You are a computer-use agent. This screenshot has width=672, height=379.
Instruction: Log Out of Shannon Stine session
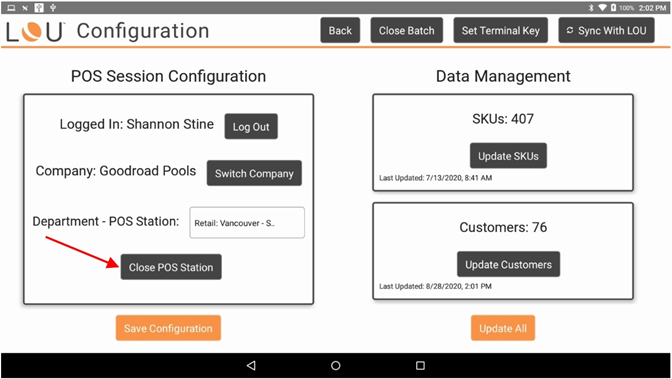251,126
